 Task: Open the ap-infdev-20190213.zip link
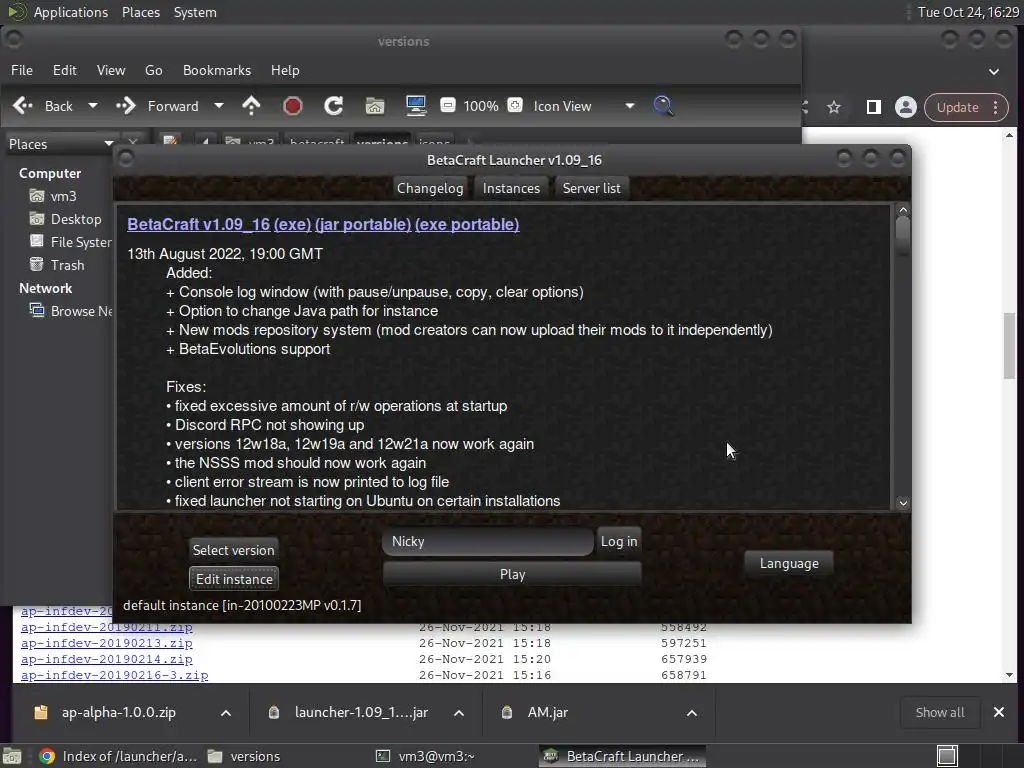pos(106,643)
